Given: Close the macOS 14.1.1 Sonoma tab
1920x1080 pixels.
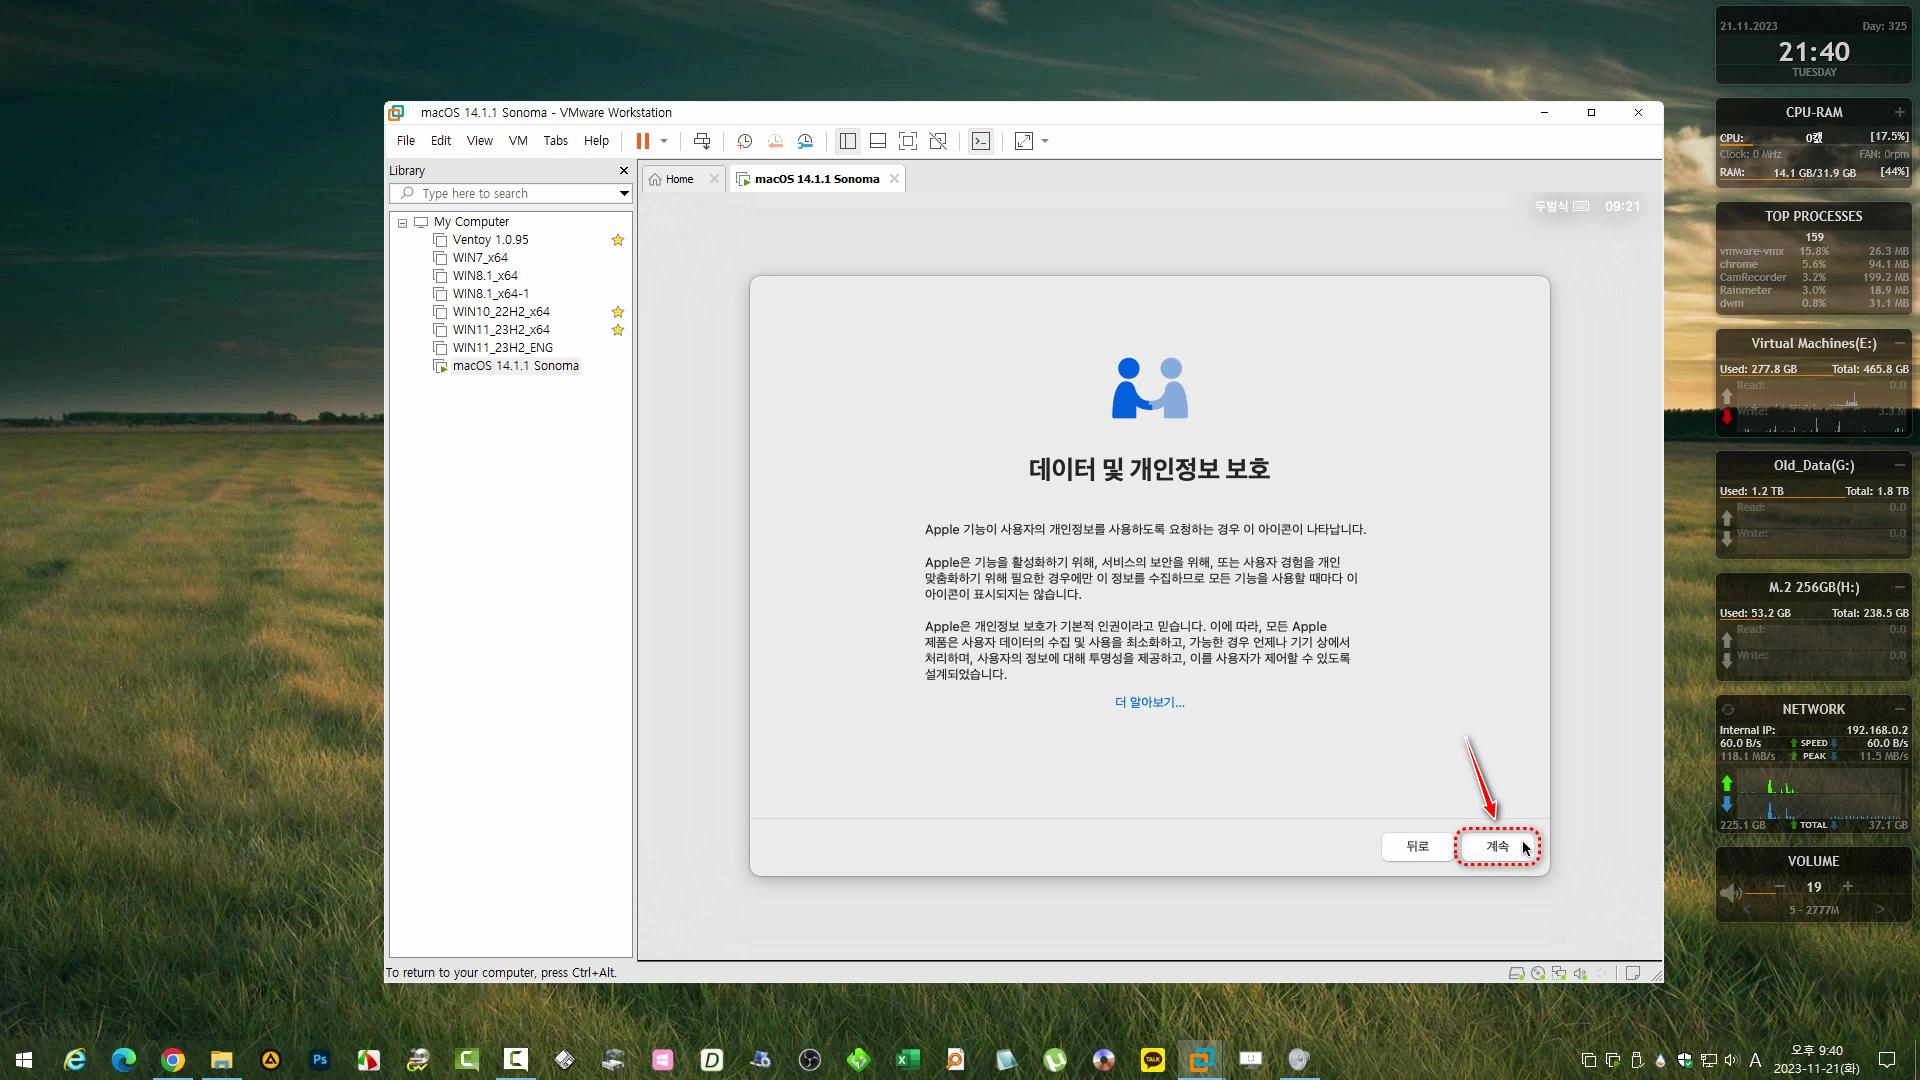Looking at the screenshot, I should click(x=894, y=179).
